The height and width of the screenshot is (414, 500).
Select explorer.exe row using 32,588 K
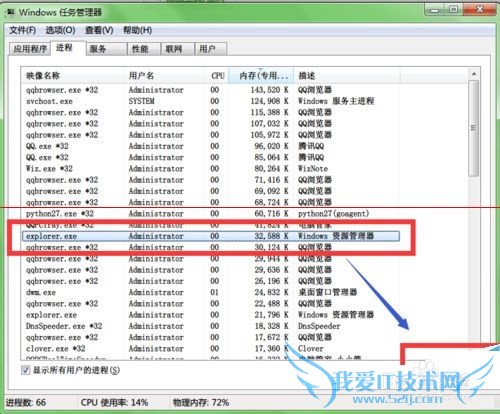[x=211, y=236]
